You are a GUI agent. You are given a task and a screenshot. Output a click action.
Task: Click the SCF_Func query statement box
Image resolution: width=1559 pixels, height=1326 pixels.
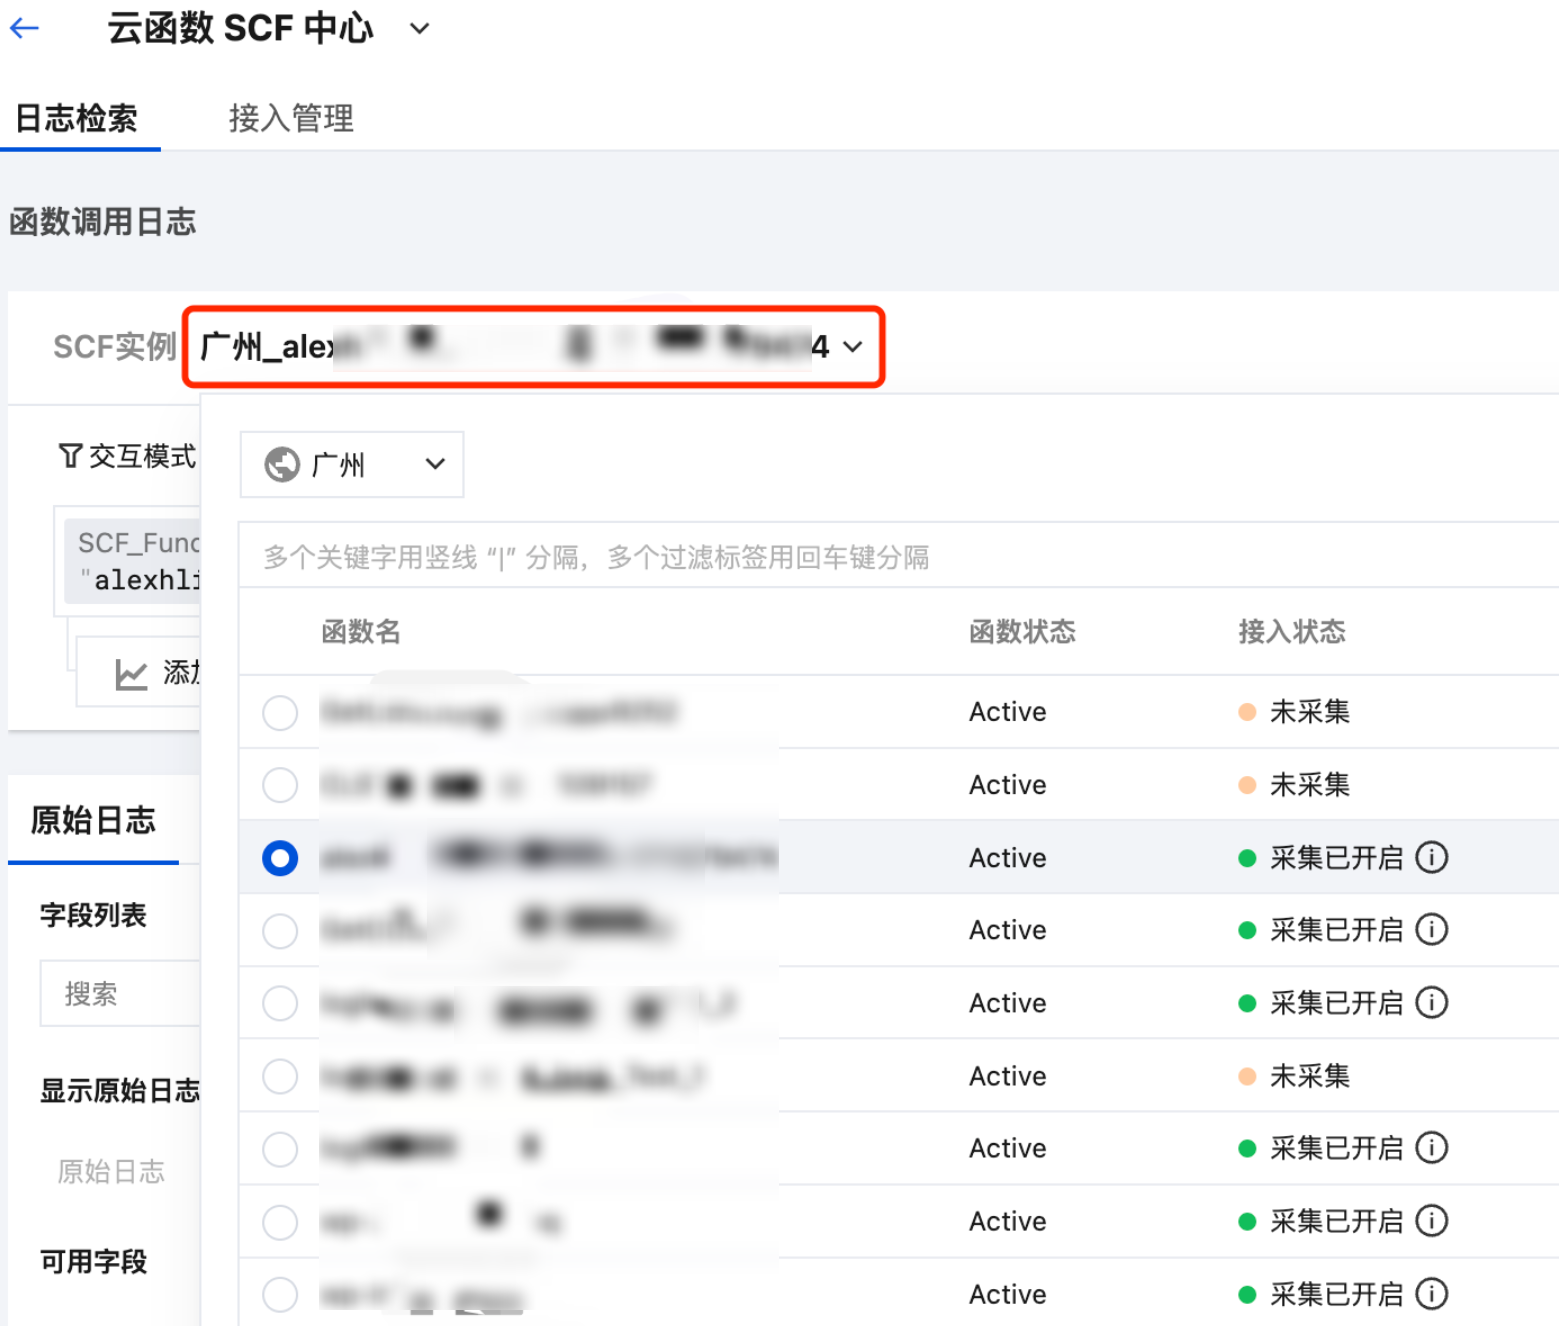[x=133, y=561]
